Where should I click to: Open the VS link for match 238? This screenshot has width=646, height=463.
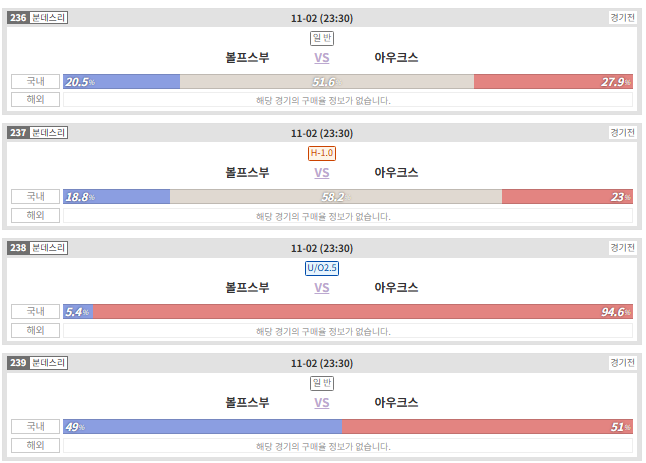pos(322,288)
